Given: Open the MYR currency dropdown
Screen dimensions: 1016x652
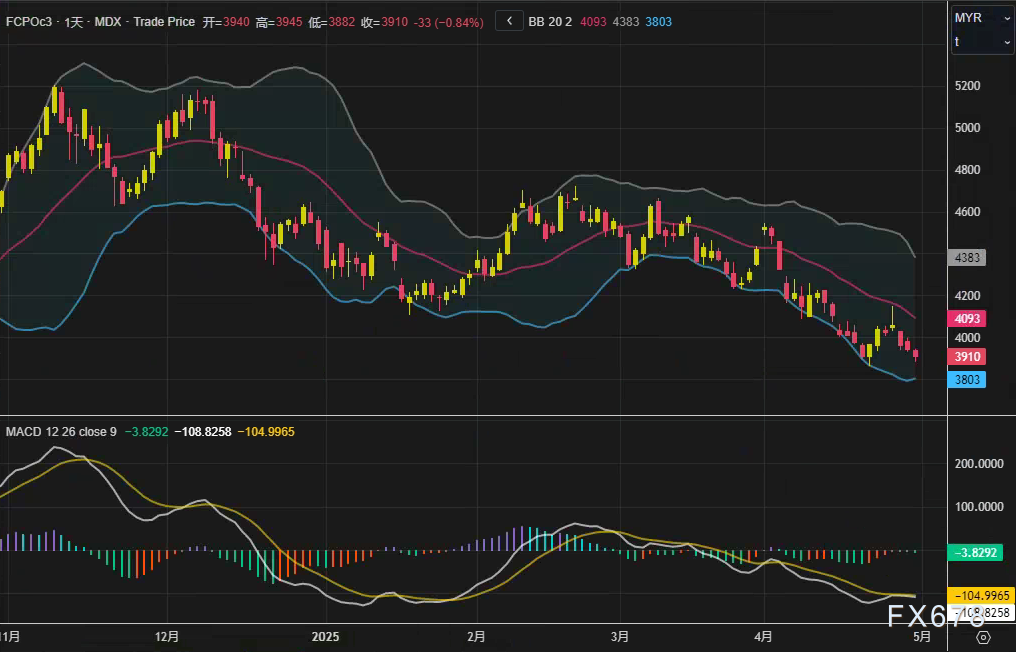Looking at the screenshot, I should [x=983, y=18].
